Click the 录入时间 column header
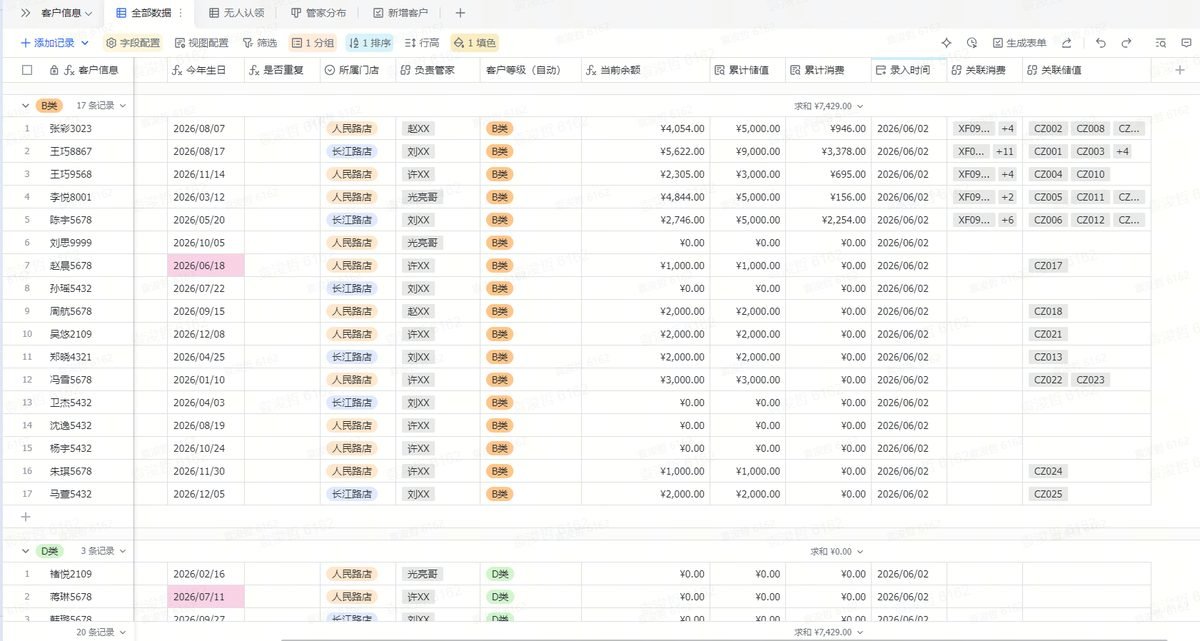This screenshot has width=1200, height=641. tap(909, 70)
